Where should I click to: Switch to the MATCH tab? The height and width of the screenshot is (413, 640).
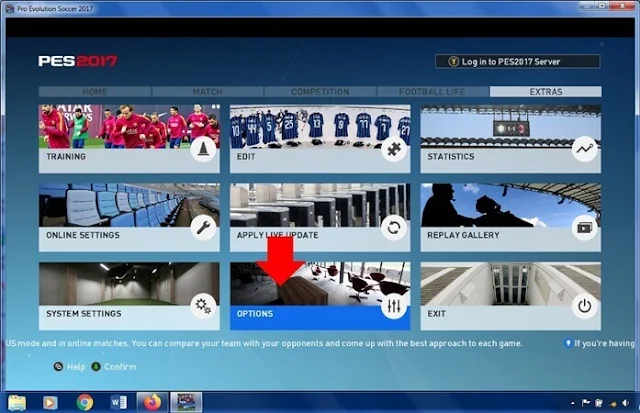pos(207,91)
